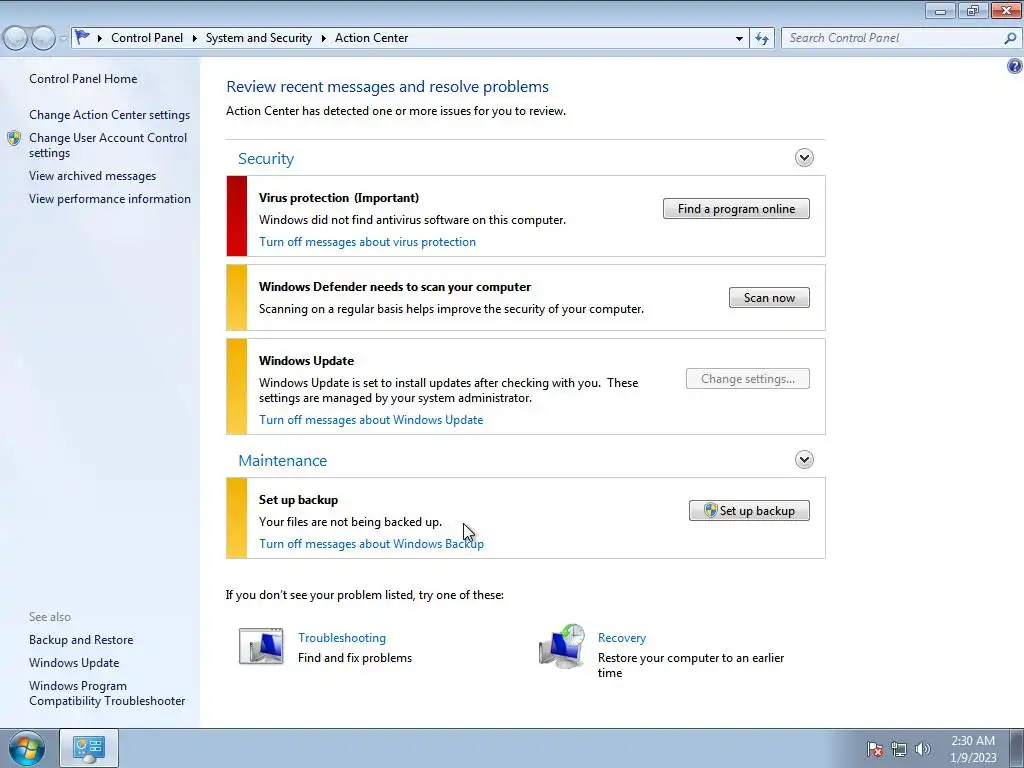Select the System and Security breadcrumb
1024x768 pixels.
pyautogui.click(x=259, y=38)
